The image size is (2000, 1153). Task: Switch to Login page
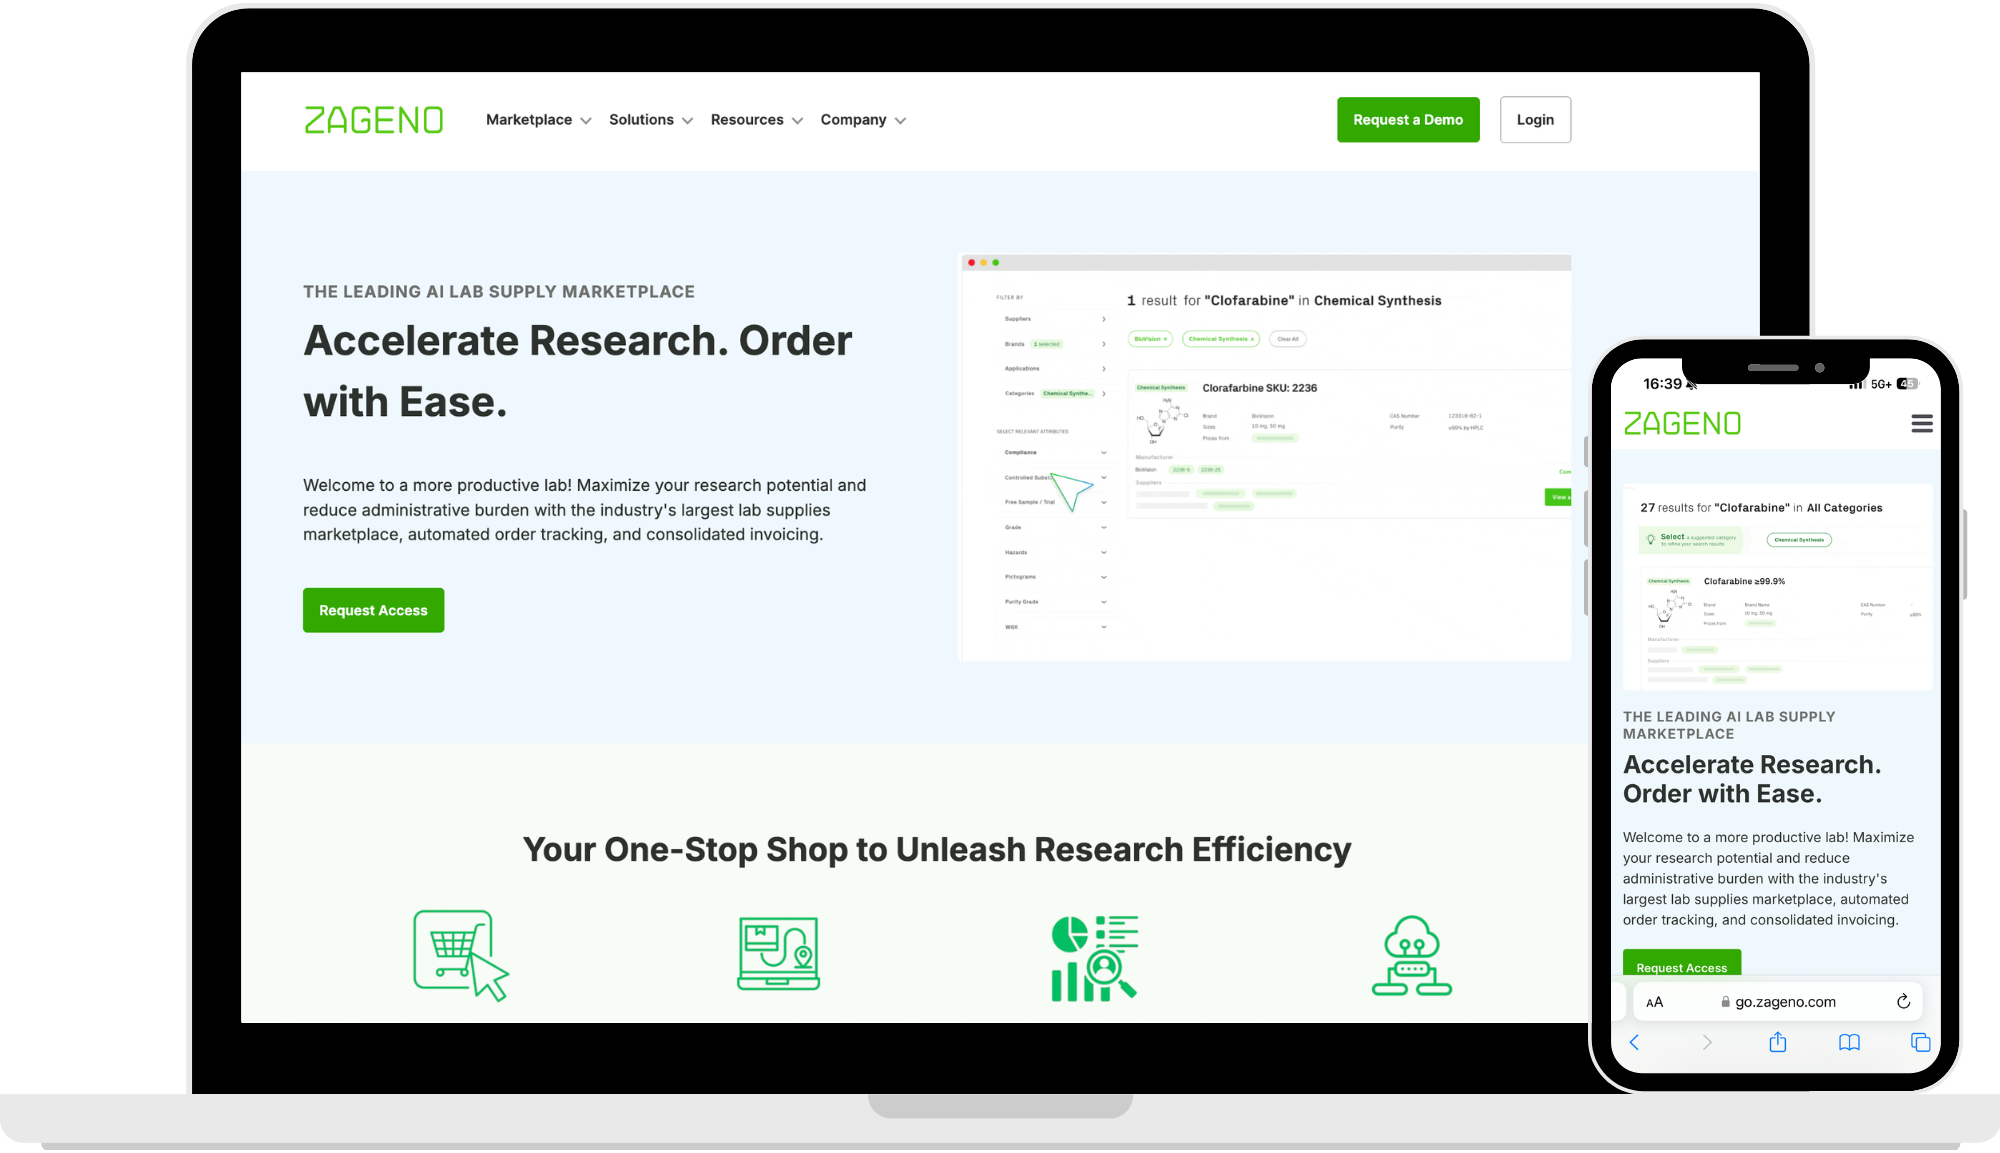(1534, 118)
